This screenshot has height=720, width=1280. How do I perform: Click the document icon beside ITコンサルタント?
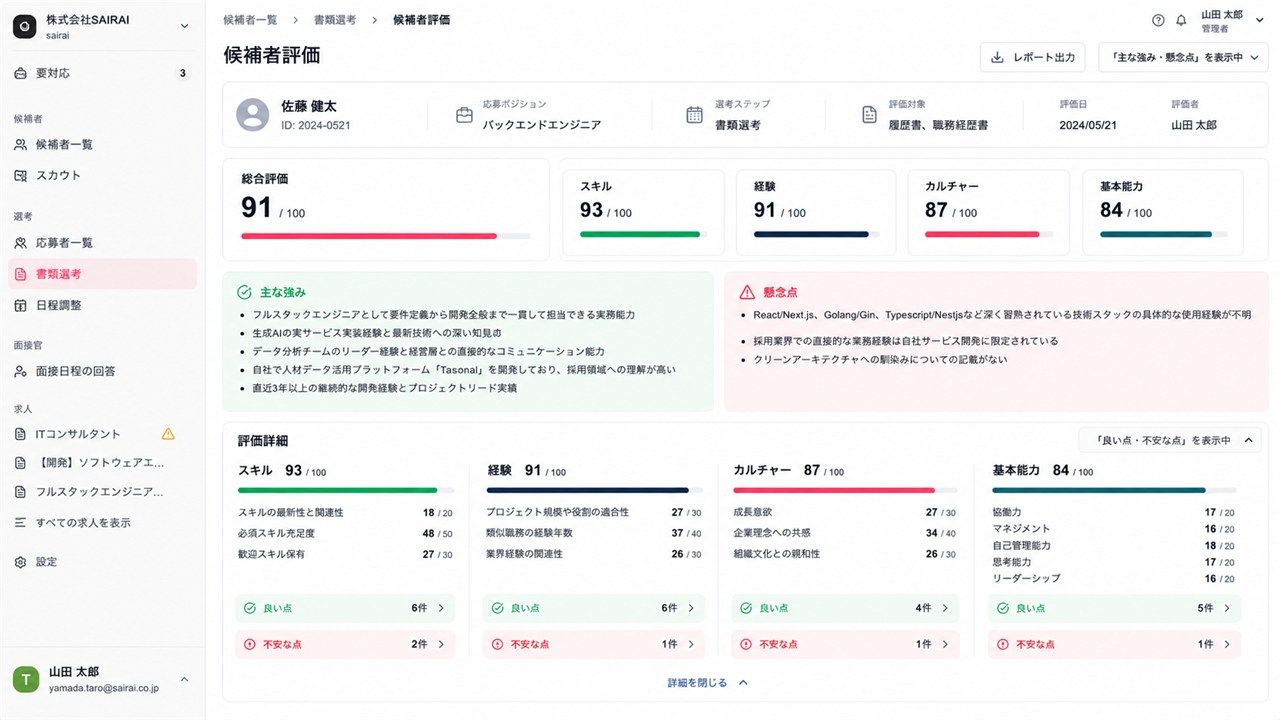pyautogui.click(x=21, y=434)
